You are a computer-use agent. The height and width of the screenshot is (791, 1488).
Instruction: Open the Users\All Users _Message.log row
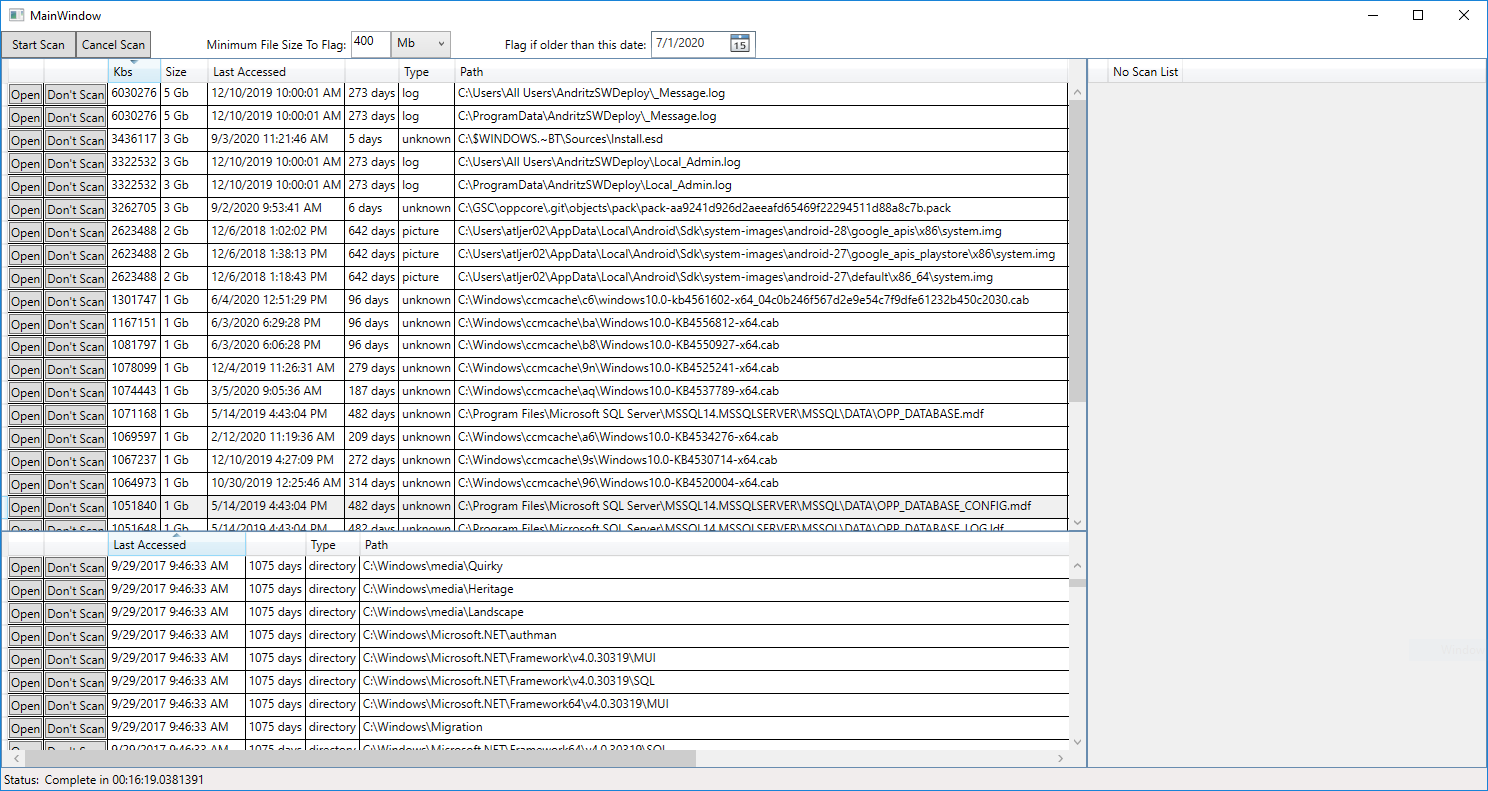(x=26, y=94)
